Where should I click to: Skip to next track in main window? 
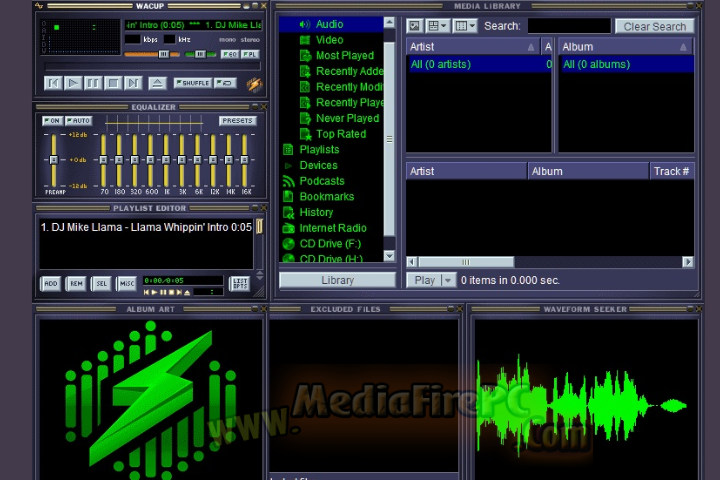(x=133, y=83)
